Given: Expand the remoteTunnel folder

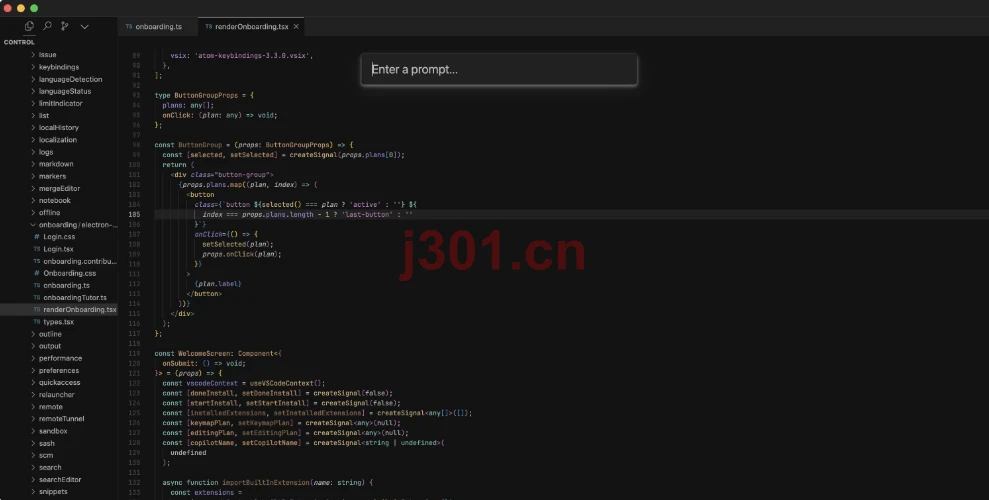Looking at the screenshot, I should click(59, 419).
